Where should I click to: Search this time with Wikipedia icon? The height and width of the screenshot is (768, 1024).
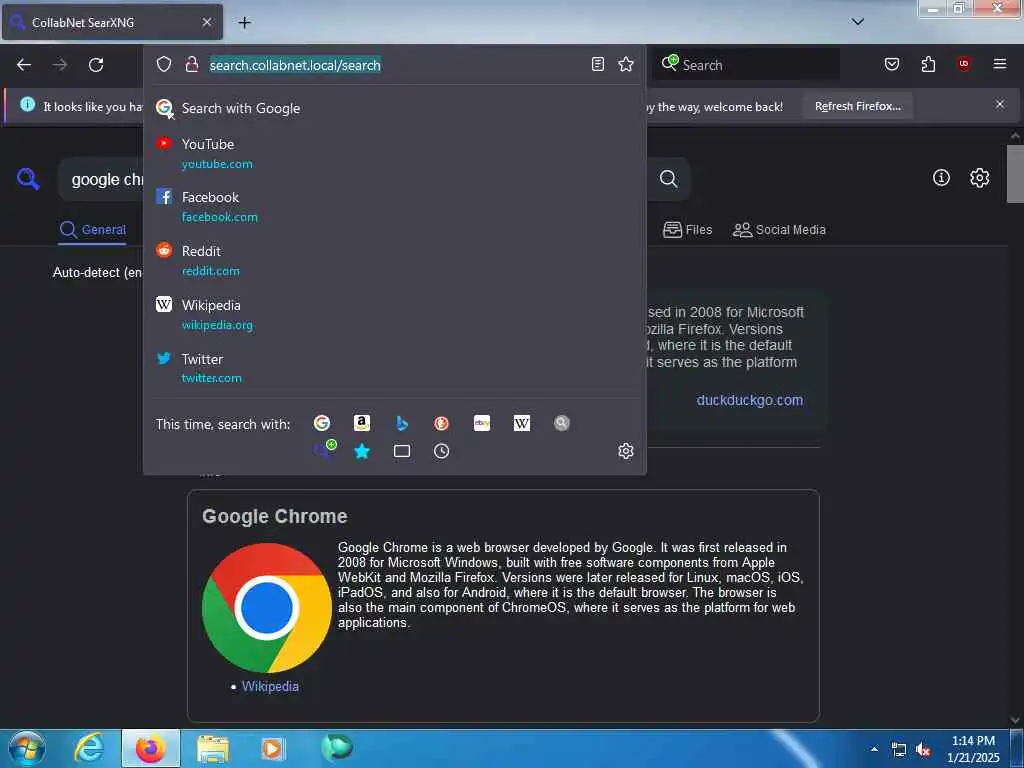coord(522,423)
